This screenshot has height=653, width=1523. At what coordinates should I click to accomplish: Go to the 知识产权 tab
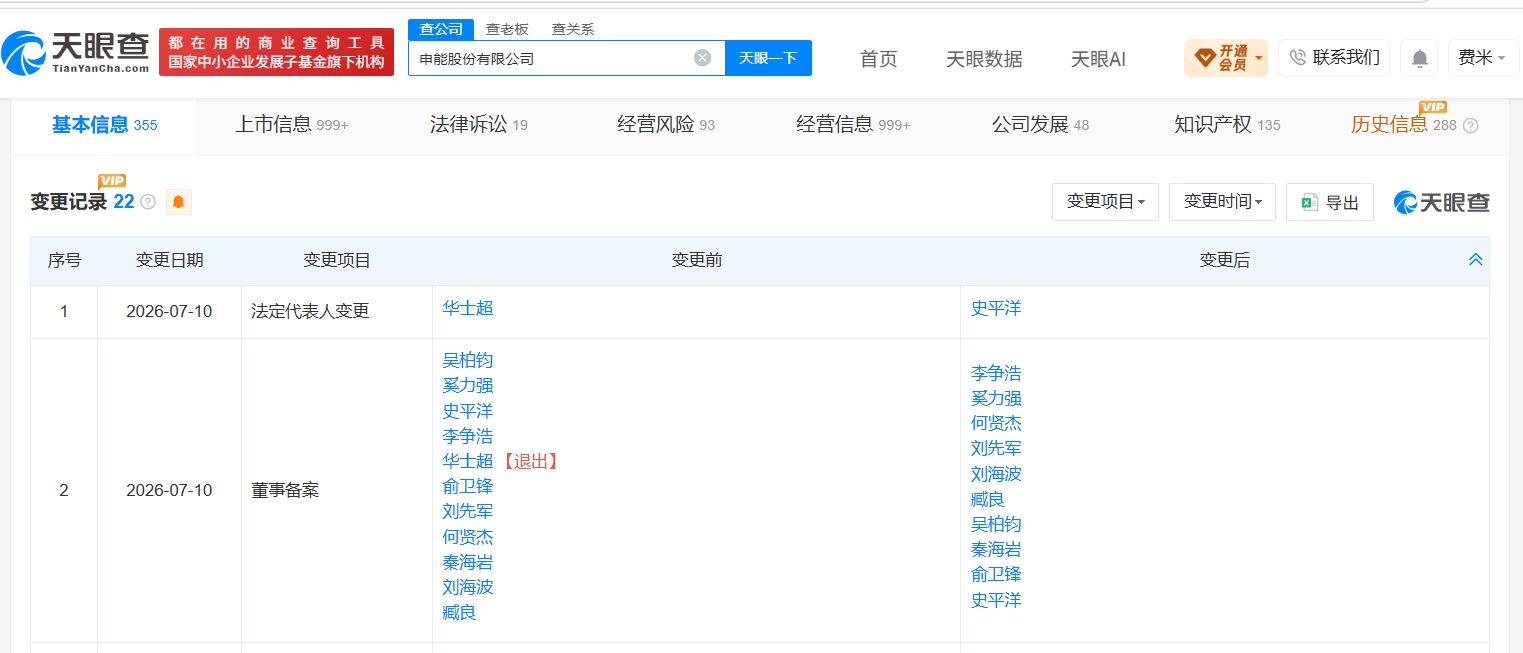point(1227,125)
